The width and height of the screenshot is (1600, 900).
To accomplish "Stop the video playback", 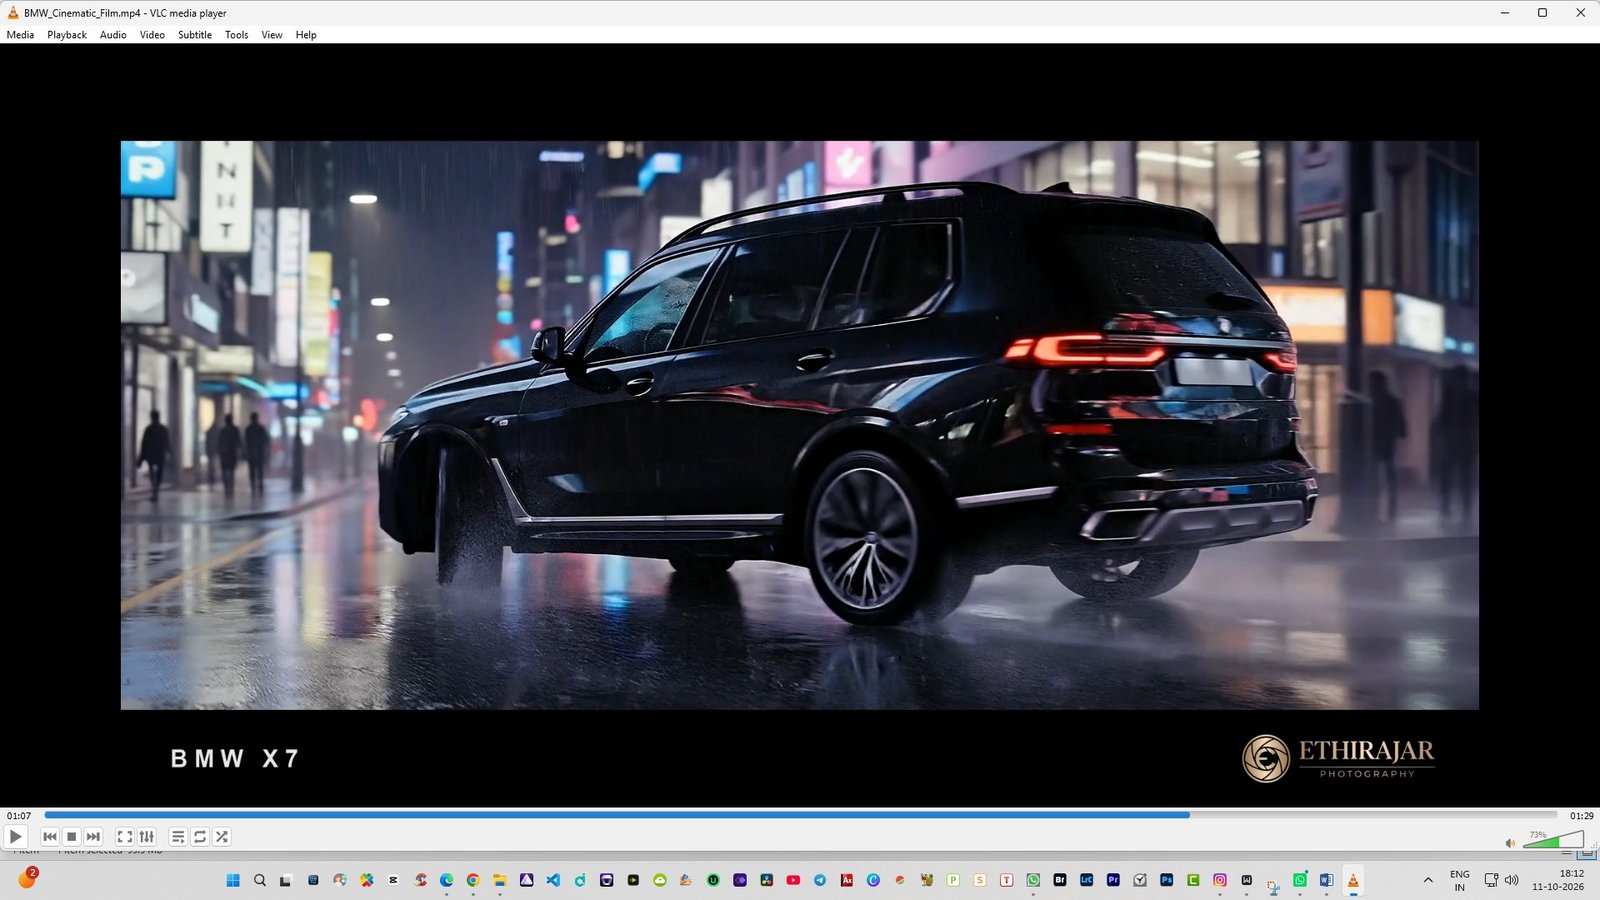I will 71,837.
